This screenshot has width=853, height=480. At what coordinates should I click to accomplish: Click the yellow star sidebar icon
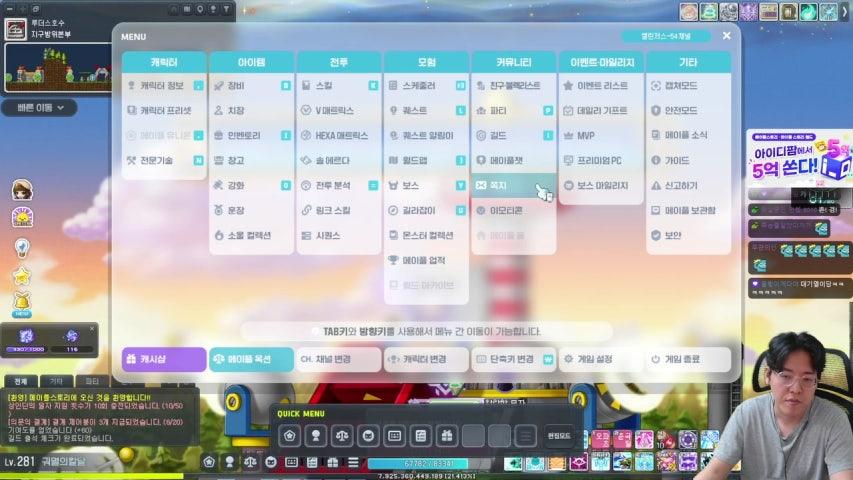[22, 276]
